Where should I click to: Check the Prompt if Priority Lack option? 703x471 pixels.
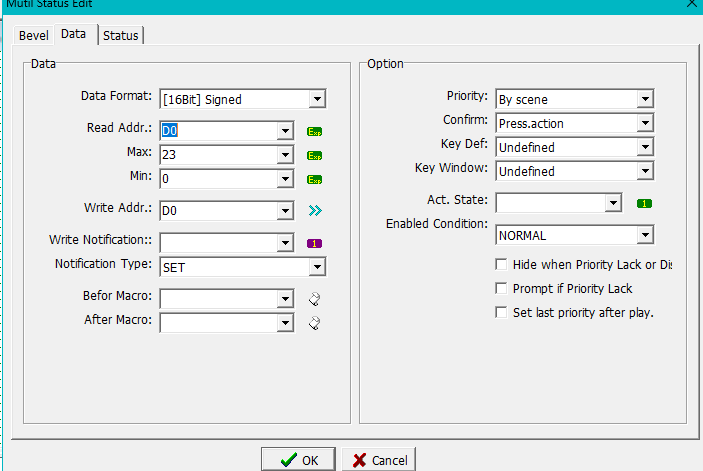click(502, 289)
